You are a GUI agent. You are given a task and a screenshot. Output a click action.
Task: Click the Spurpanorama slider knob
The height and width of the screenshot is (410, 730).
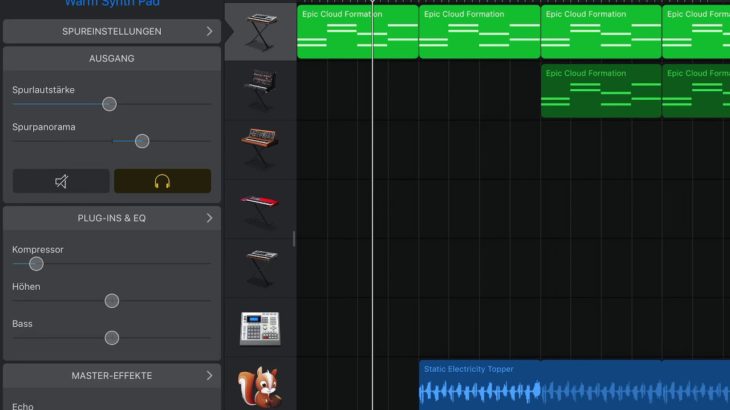pos(142,141)
